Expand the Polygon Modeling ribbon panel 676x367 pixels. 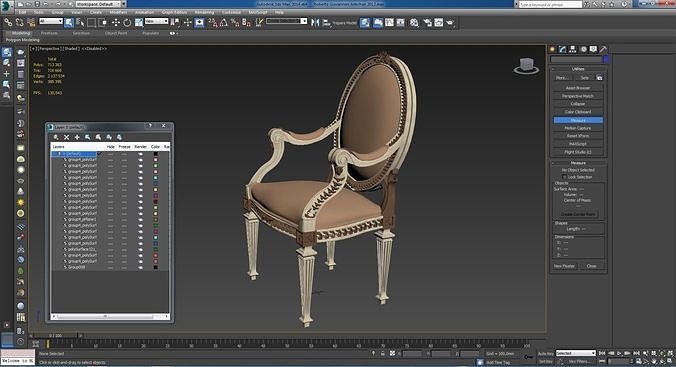coord(22,40)
